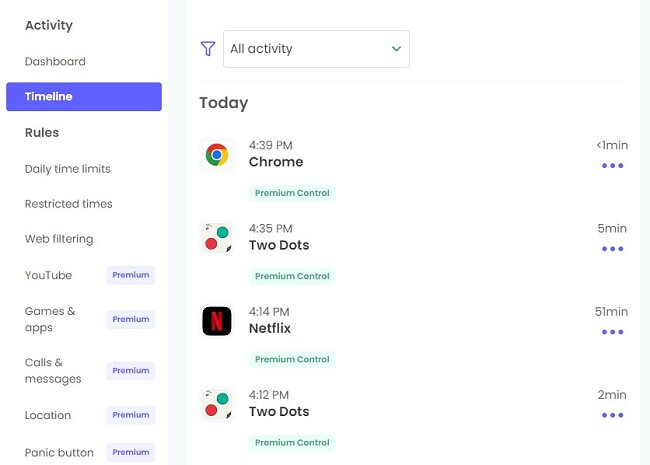Open Games & apps section

(x=50, y=319)
